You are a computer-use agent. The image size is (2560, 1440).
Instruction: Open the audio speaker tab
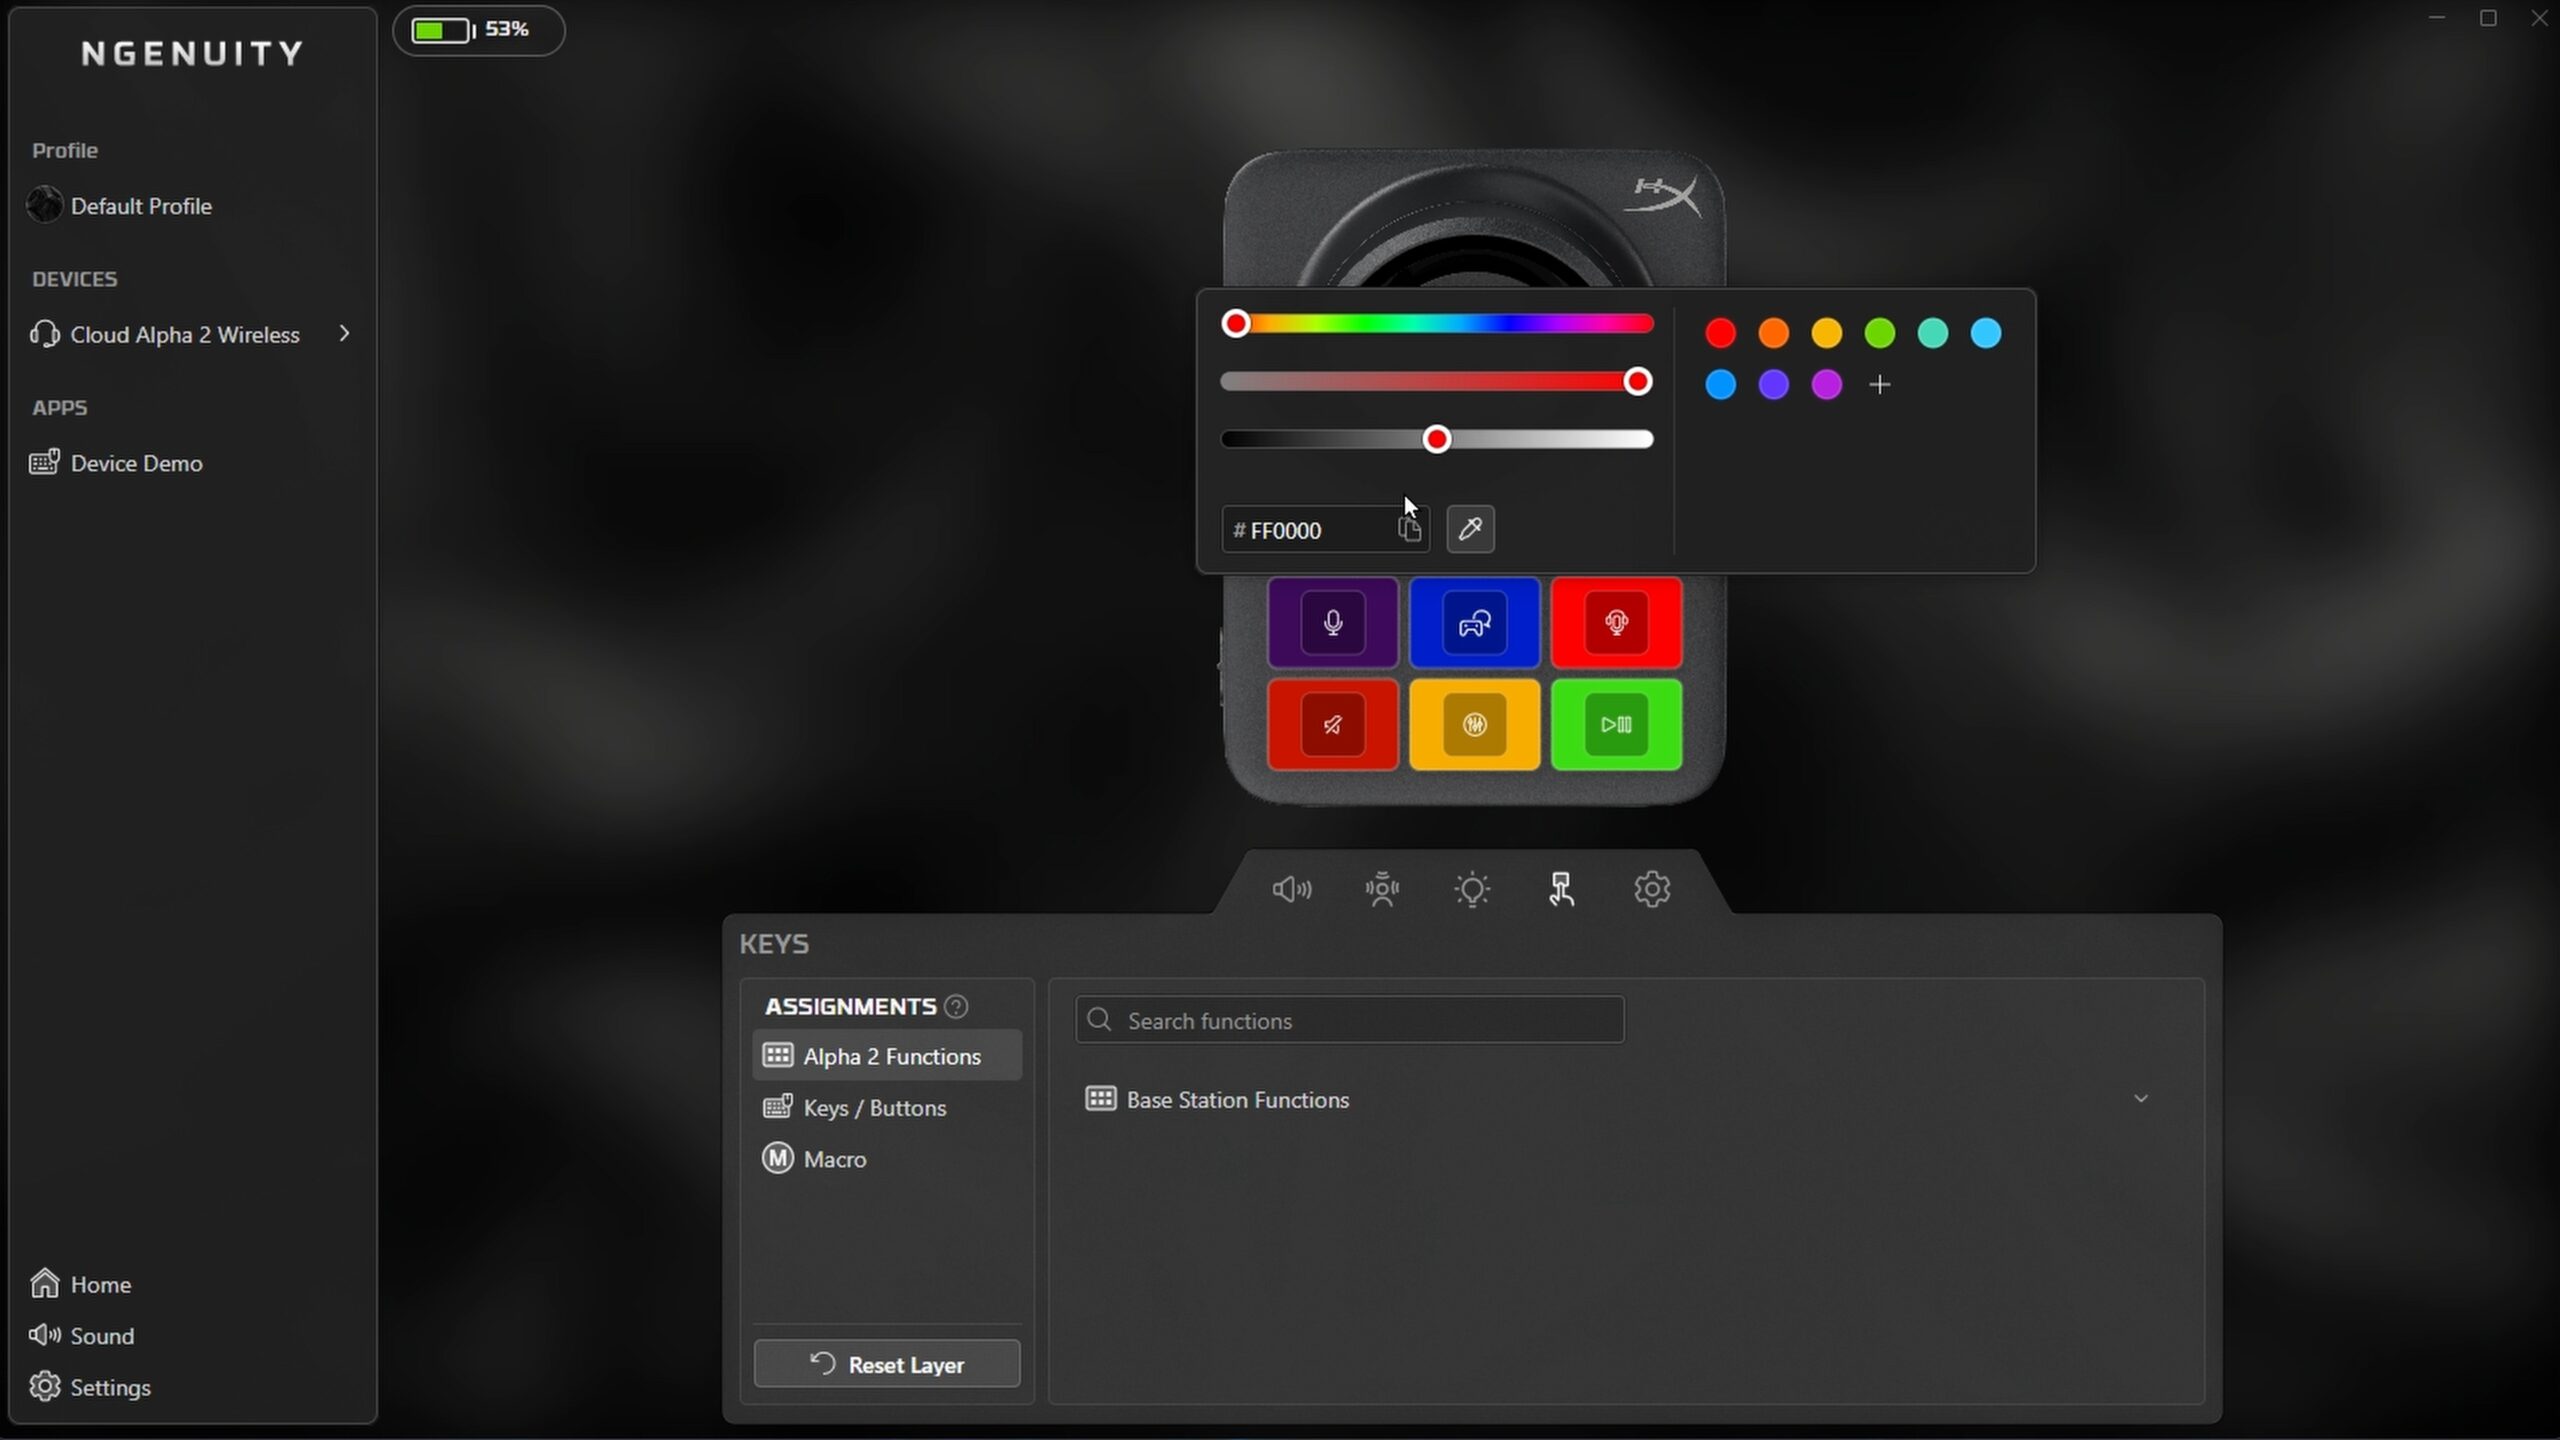[1292, 889]
